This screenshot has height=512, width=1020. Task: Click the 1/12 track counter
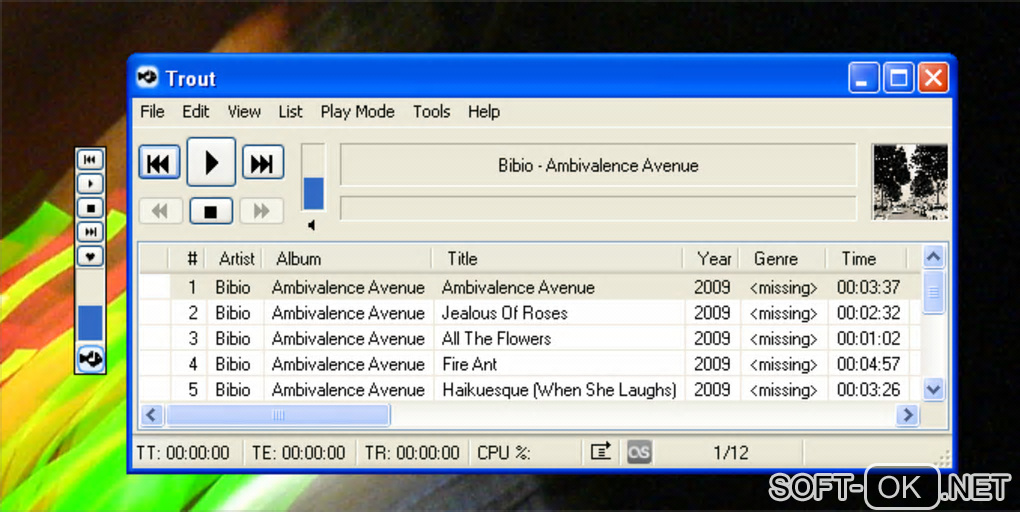point(731,453)
